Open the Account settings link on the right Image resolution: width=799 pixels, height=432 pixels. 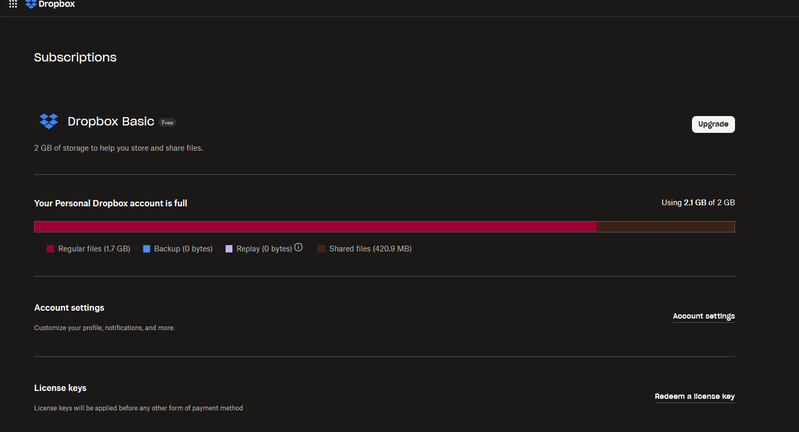pyautogui.click(x=703, y=316)
